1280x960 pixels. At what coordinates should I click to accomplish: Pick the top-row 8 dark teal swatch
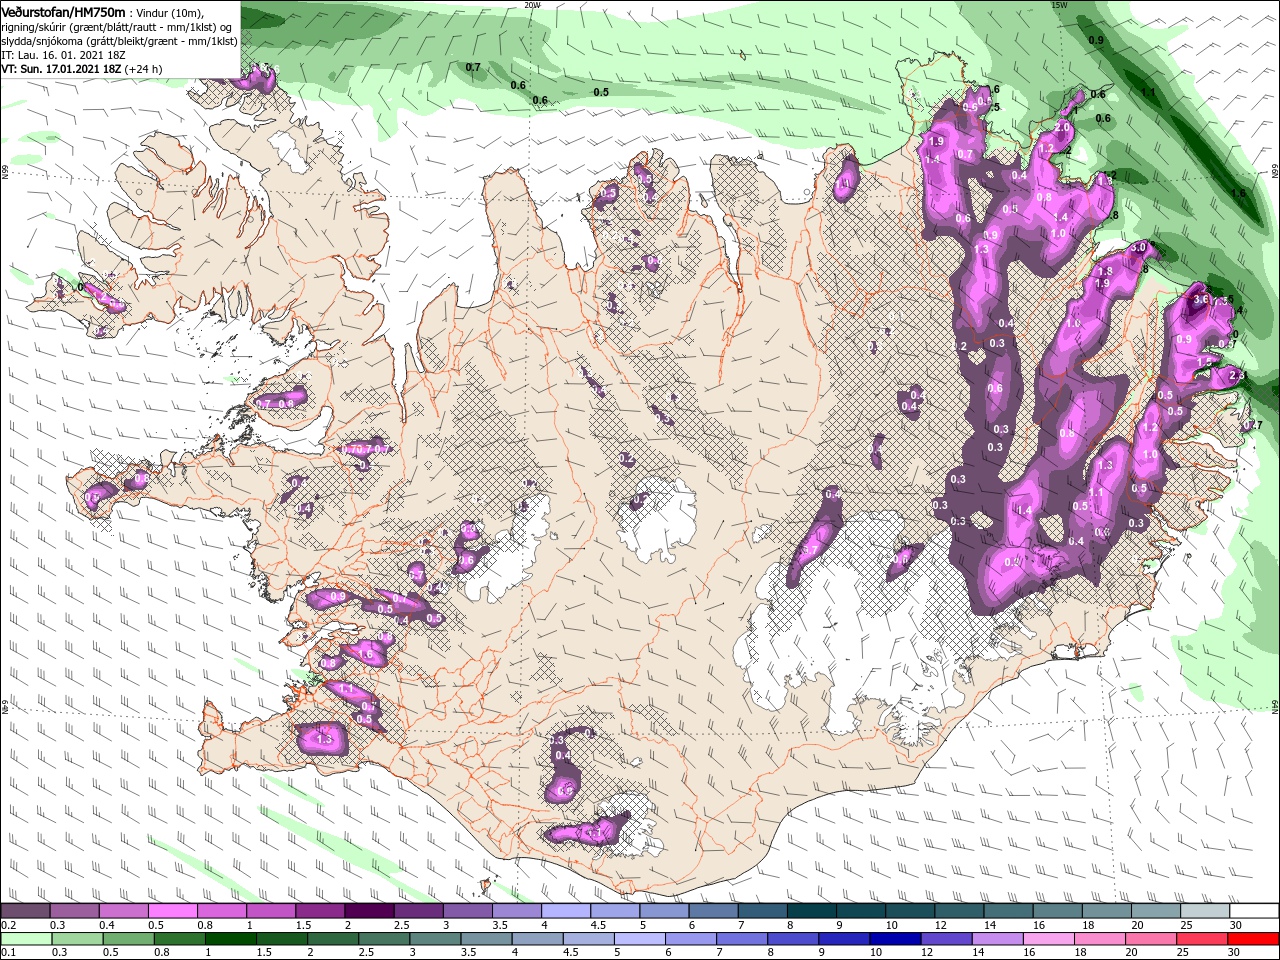pos(812,911)
